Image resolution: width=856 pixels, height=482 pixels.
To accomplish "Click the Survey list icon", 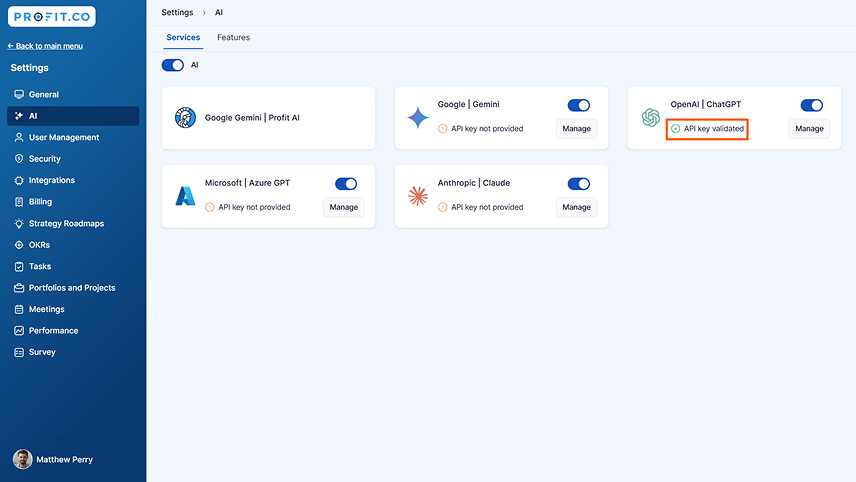I will click(19, 352).
